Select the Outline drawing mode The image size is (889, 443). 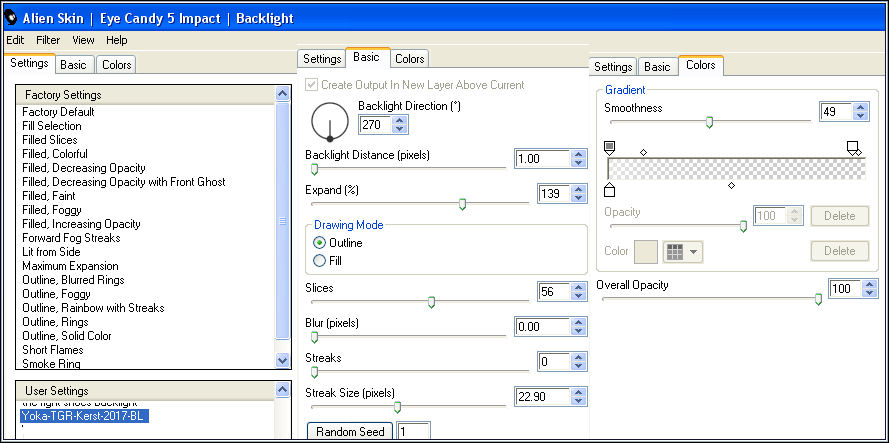(320, 243)
